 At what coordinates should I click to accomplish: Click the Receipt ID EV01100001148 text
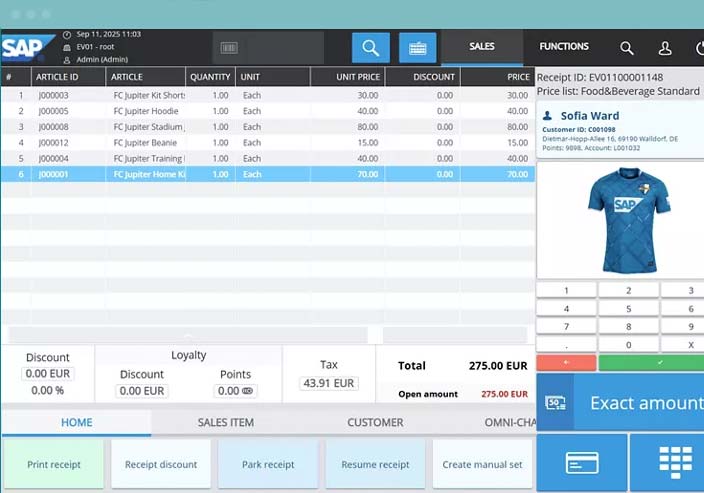(600, 77)
